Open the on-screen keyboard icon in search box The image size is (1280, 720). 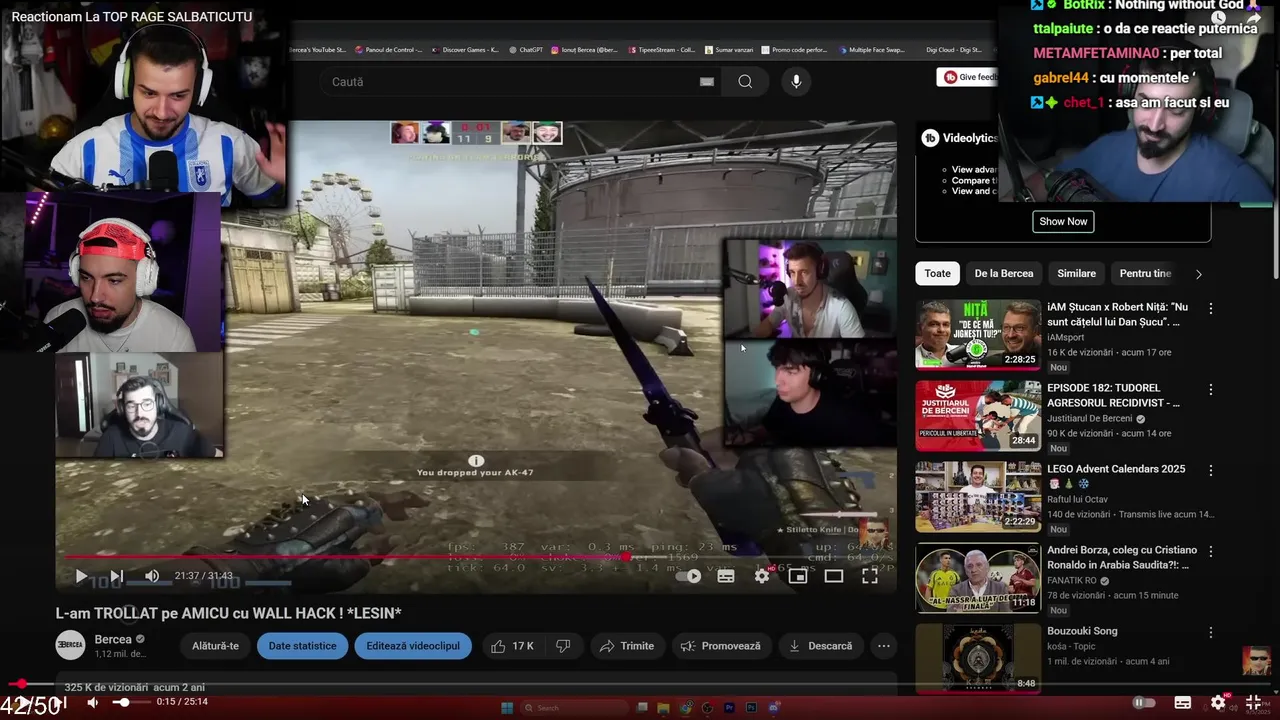click(x=707, y=82)
